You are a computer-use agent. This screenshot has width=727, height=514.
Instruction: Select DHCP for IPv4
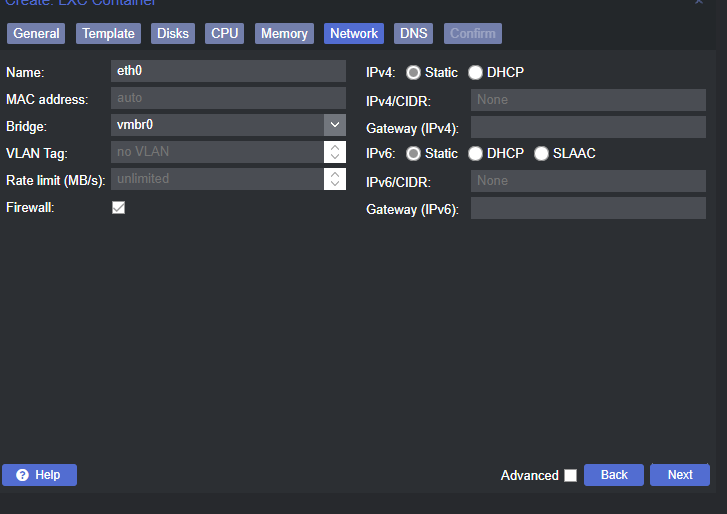click(476, 72)
